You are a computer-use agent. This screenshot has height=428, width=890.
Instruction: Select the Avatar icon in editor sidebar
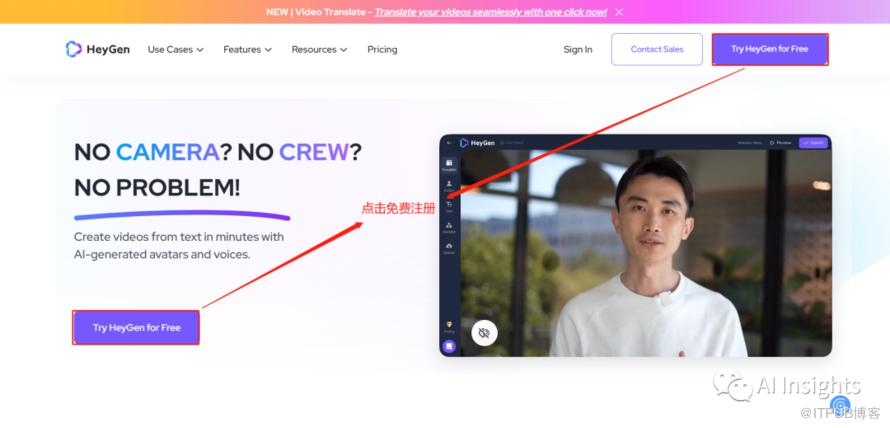[449, 185]
